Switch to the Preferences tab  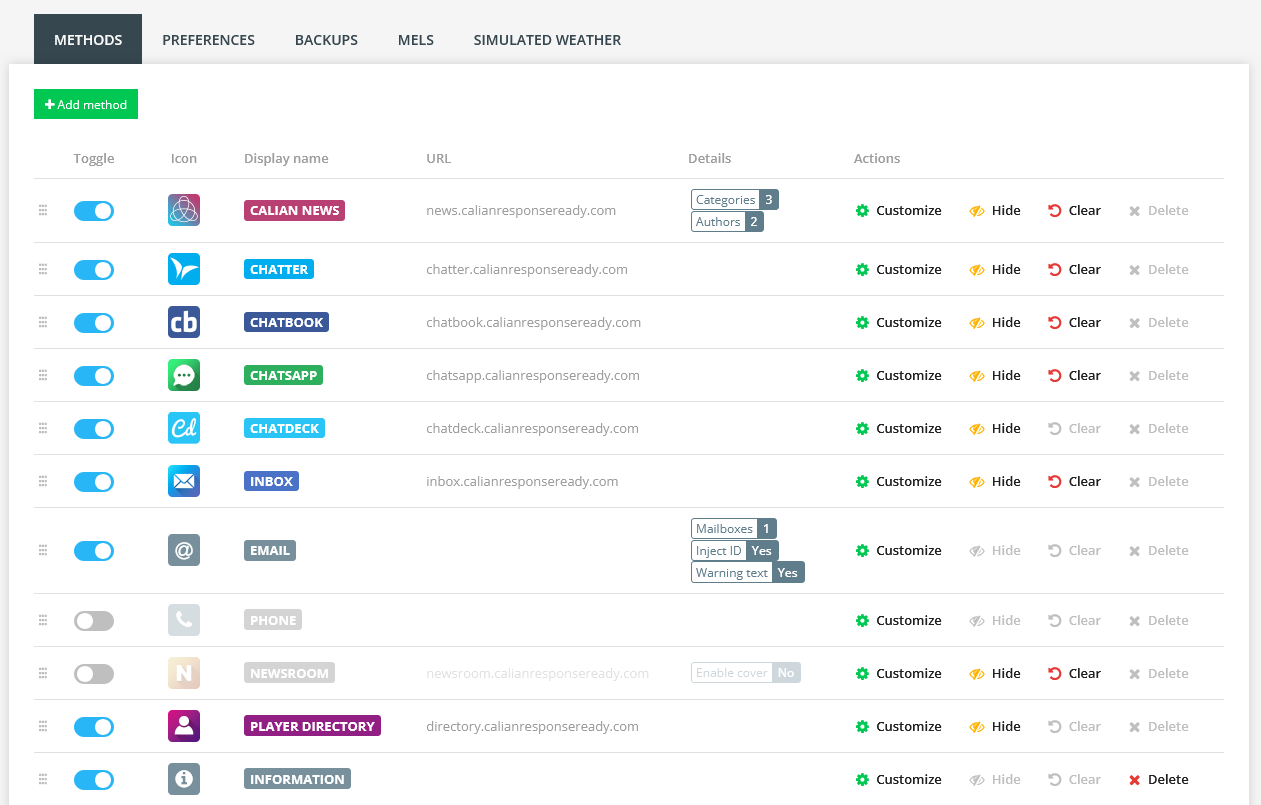tap(208, 40)
